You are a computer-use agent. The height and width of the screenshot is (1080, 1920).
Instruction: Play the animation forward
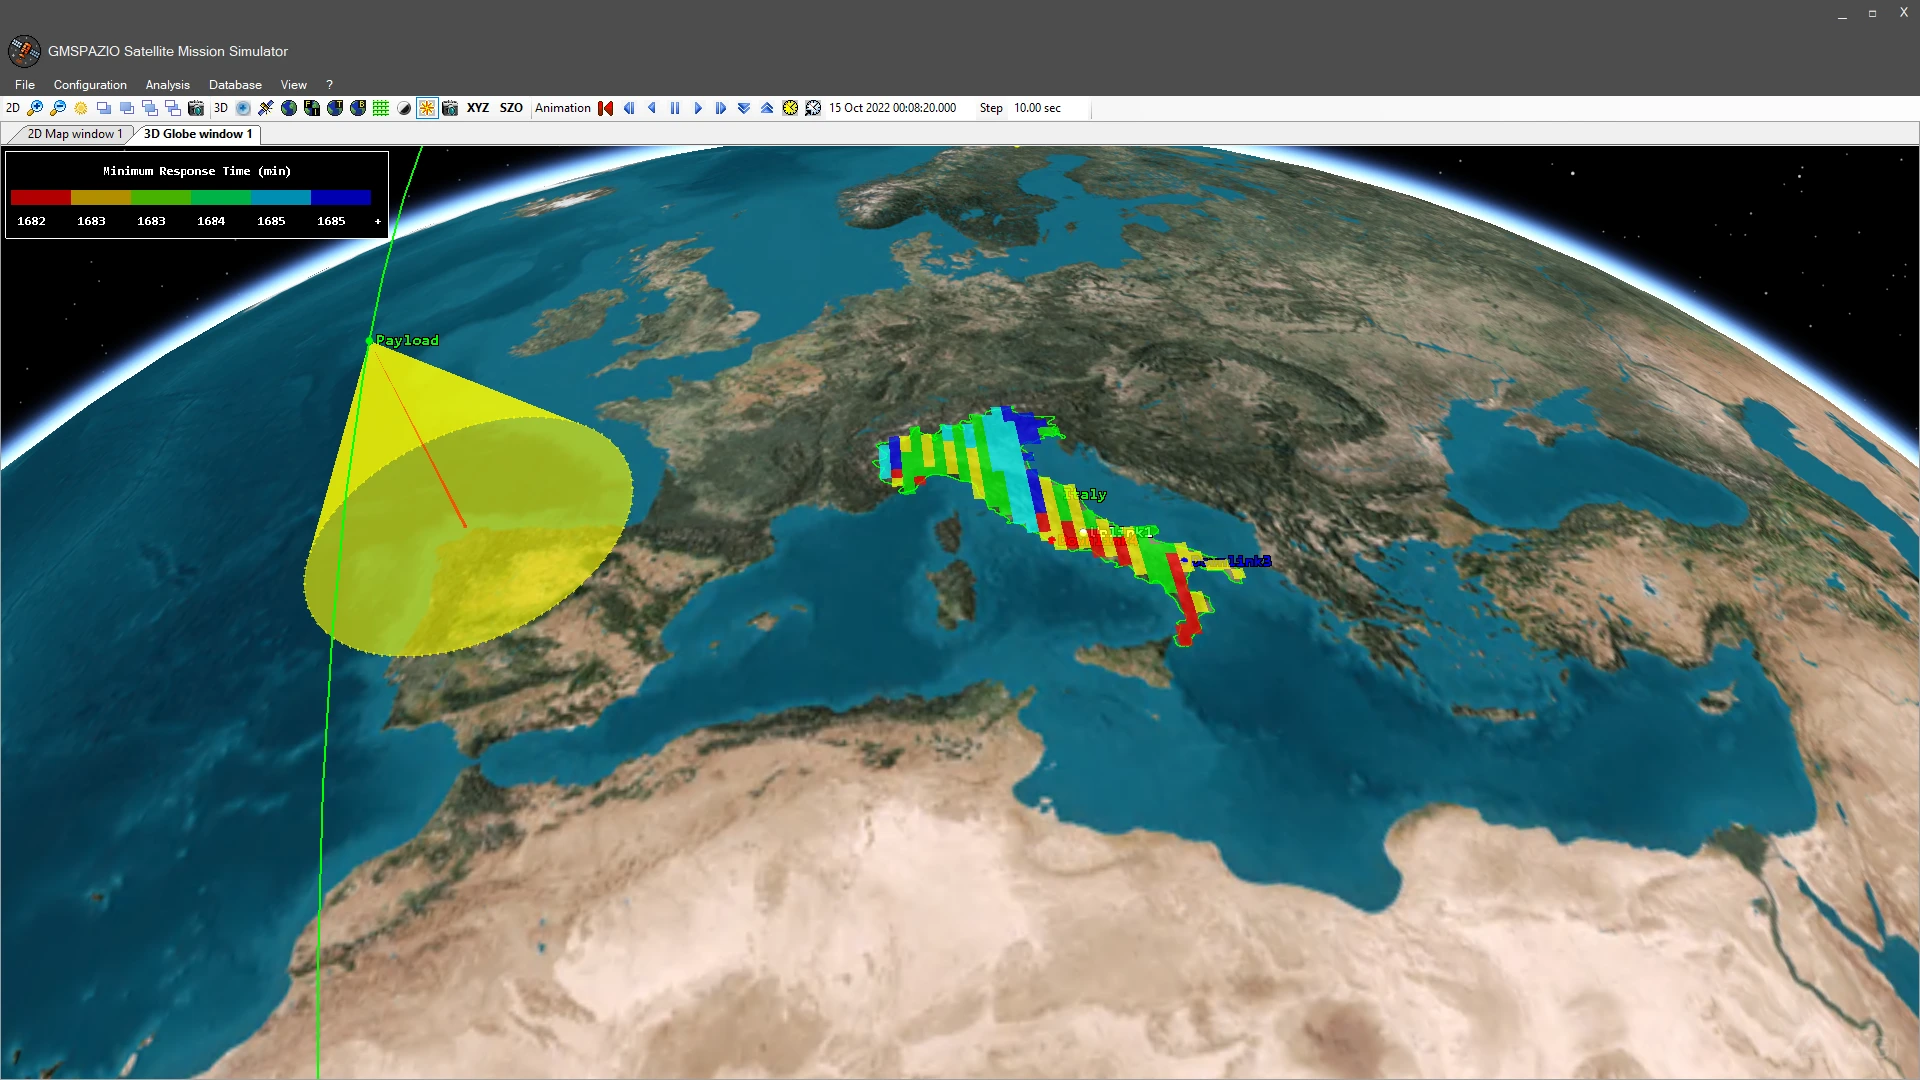pyautogui.click(x=698, y=108)
